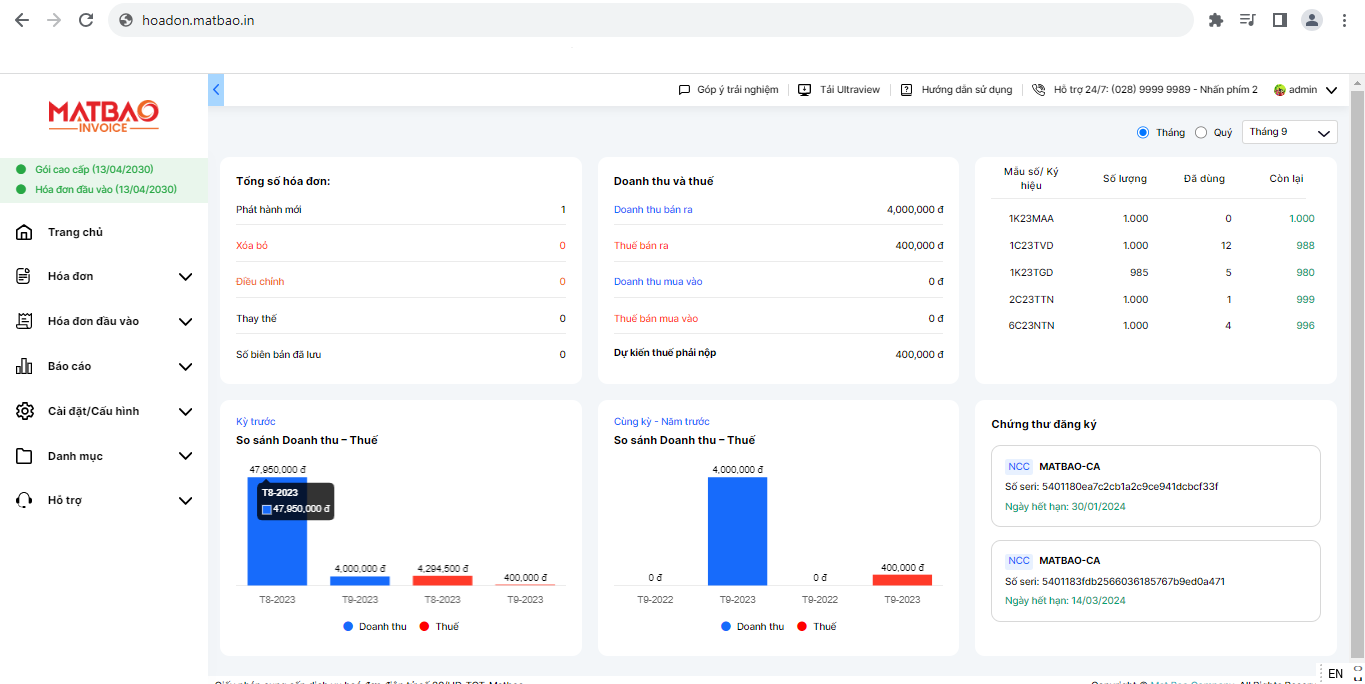This screenshot has height=684, width=1365.
Task: Click the EN language indicator
Action: pyautogui.click(x=1335, y=673)
